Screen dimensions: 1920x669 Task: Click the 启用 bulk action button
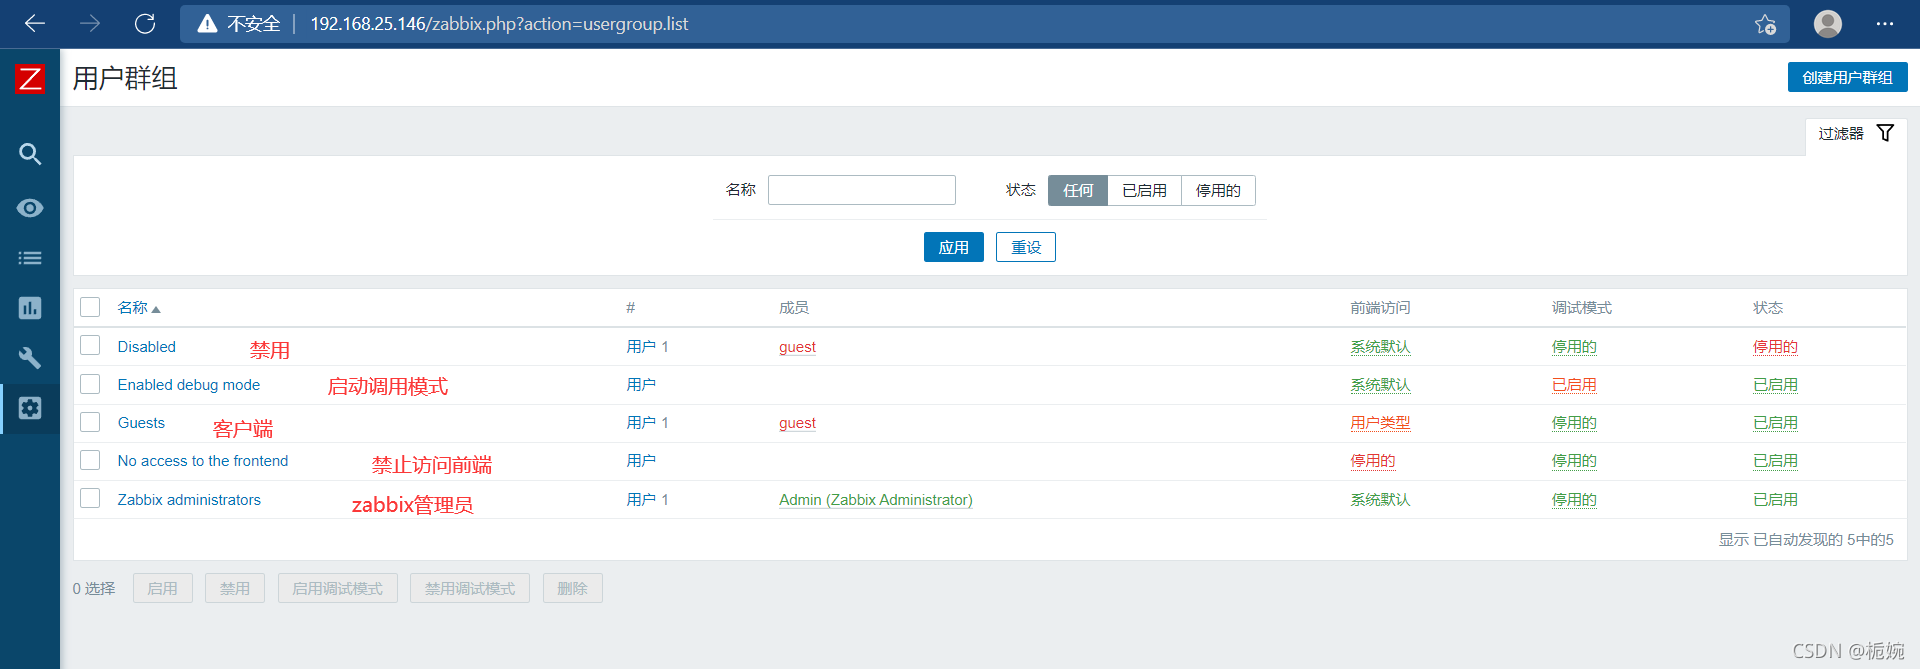[163, 588]
